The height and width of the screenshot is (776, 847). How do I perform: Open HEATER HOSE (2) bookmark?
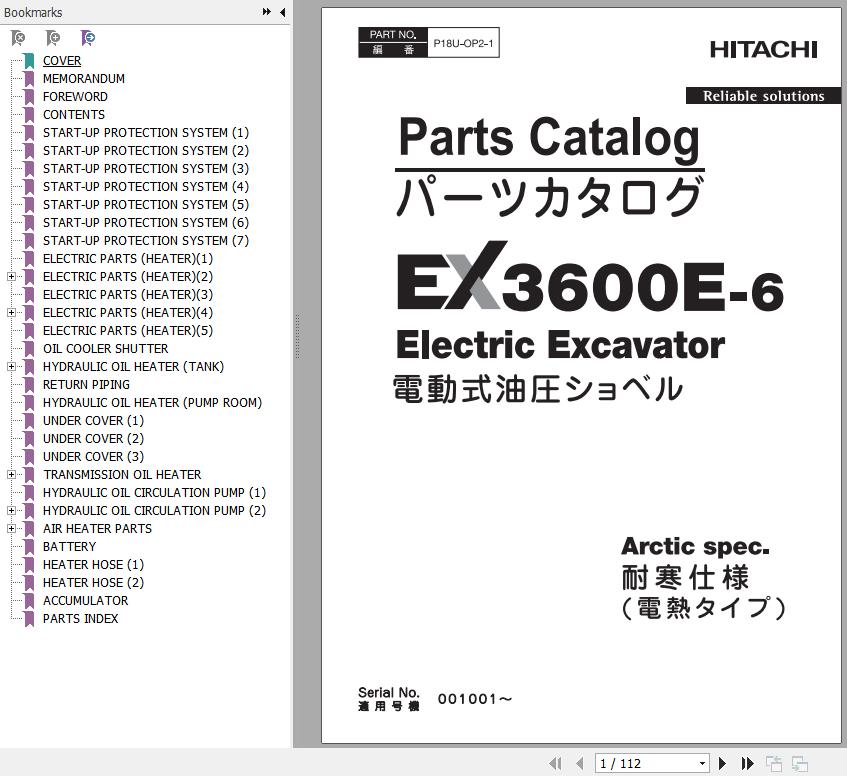pyautogui.click(x=93, y=583)
